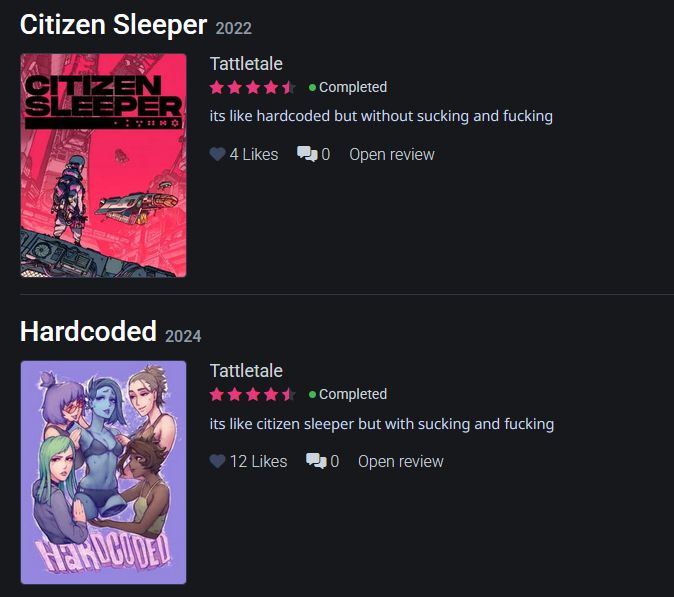
Task: Open review link for Citizen Sleeper
Action: click(392, 154)
